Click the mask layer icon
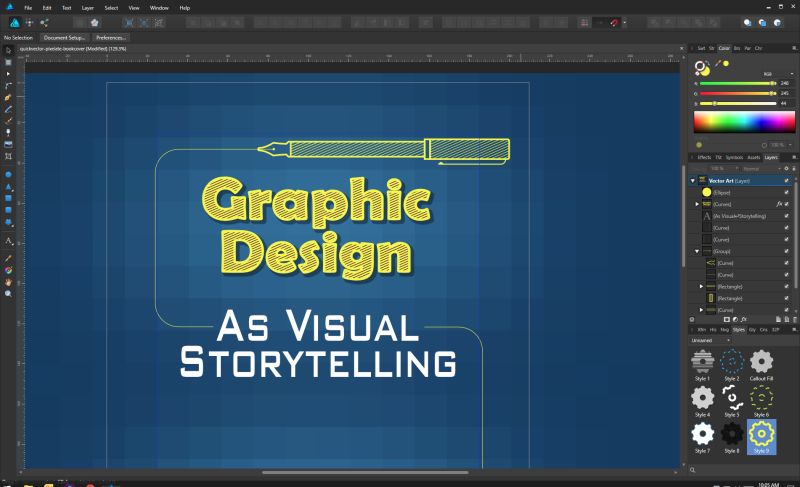The height and width of the screenshot is (487, 800). [727, 319]
